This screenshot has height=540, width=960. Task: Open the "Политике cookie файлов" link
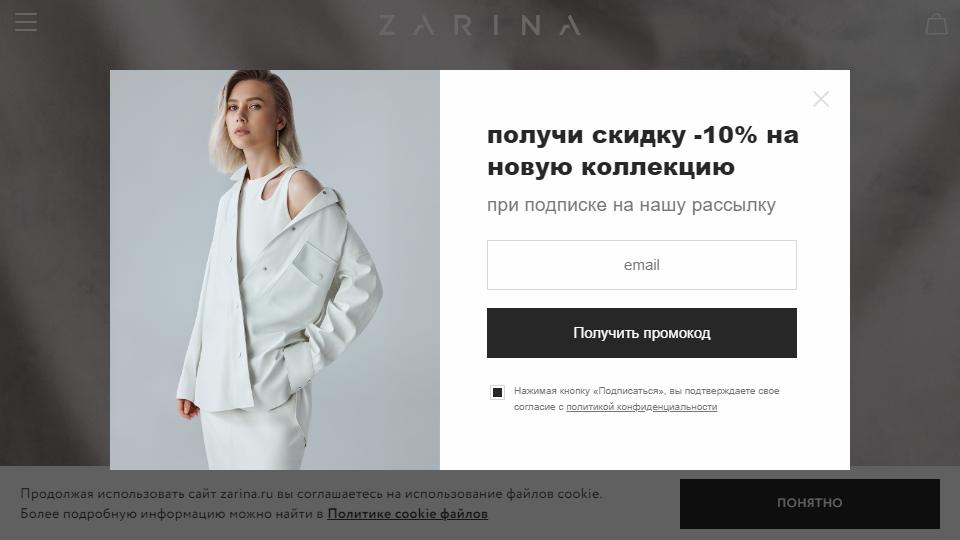click(408, 514)
